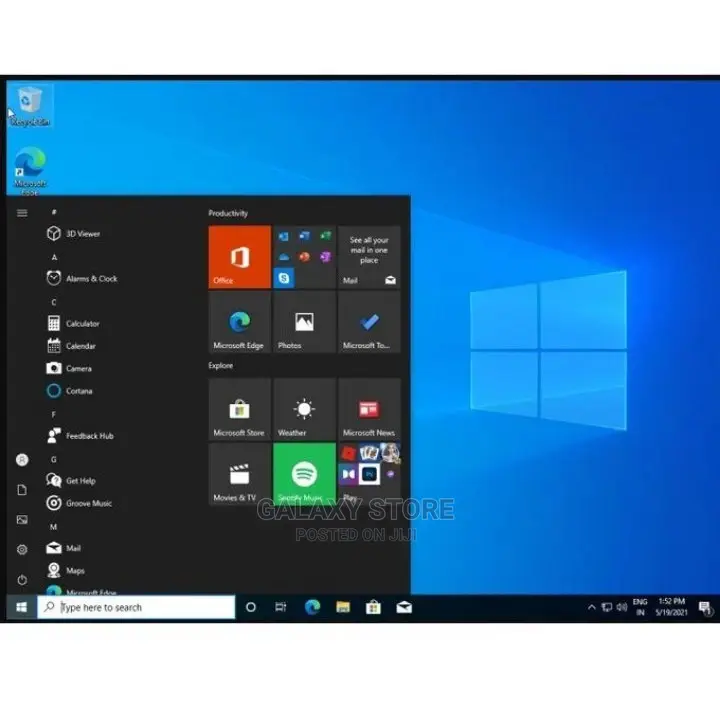The width and height of the screenshot is (720, 701).
Task: Open Feedback Hub app
Action: pyautogui.click(x=80, y=436)
